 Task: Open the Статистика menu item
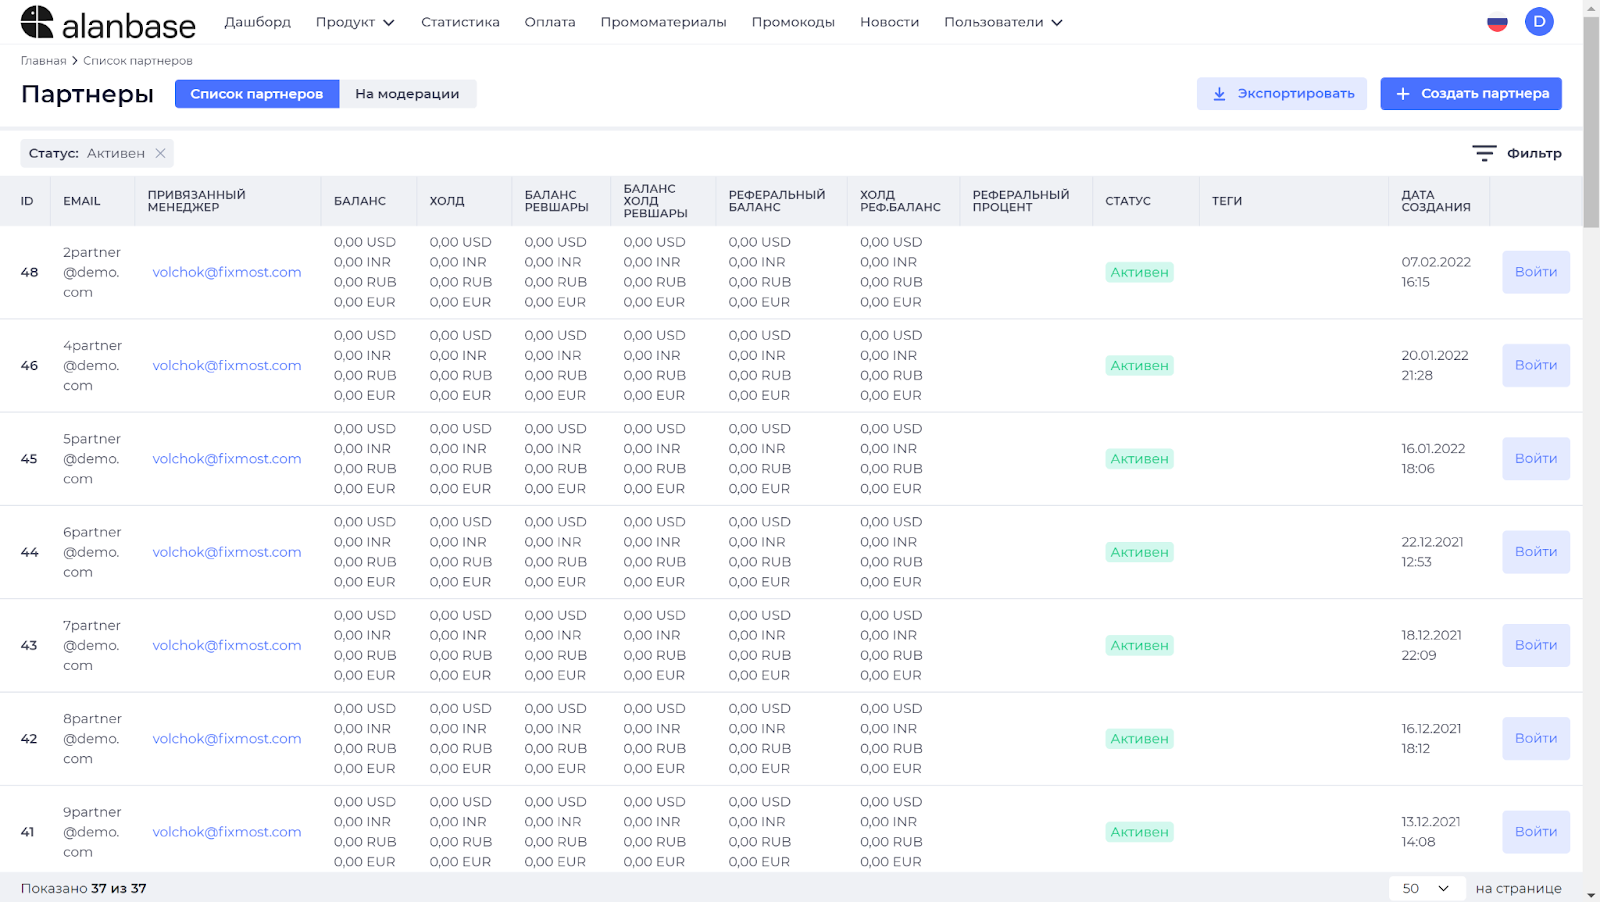point(460,22)
